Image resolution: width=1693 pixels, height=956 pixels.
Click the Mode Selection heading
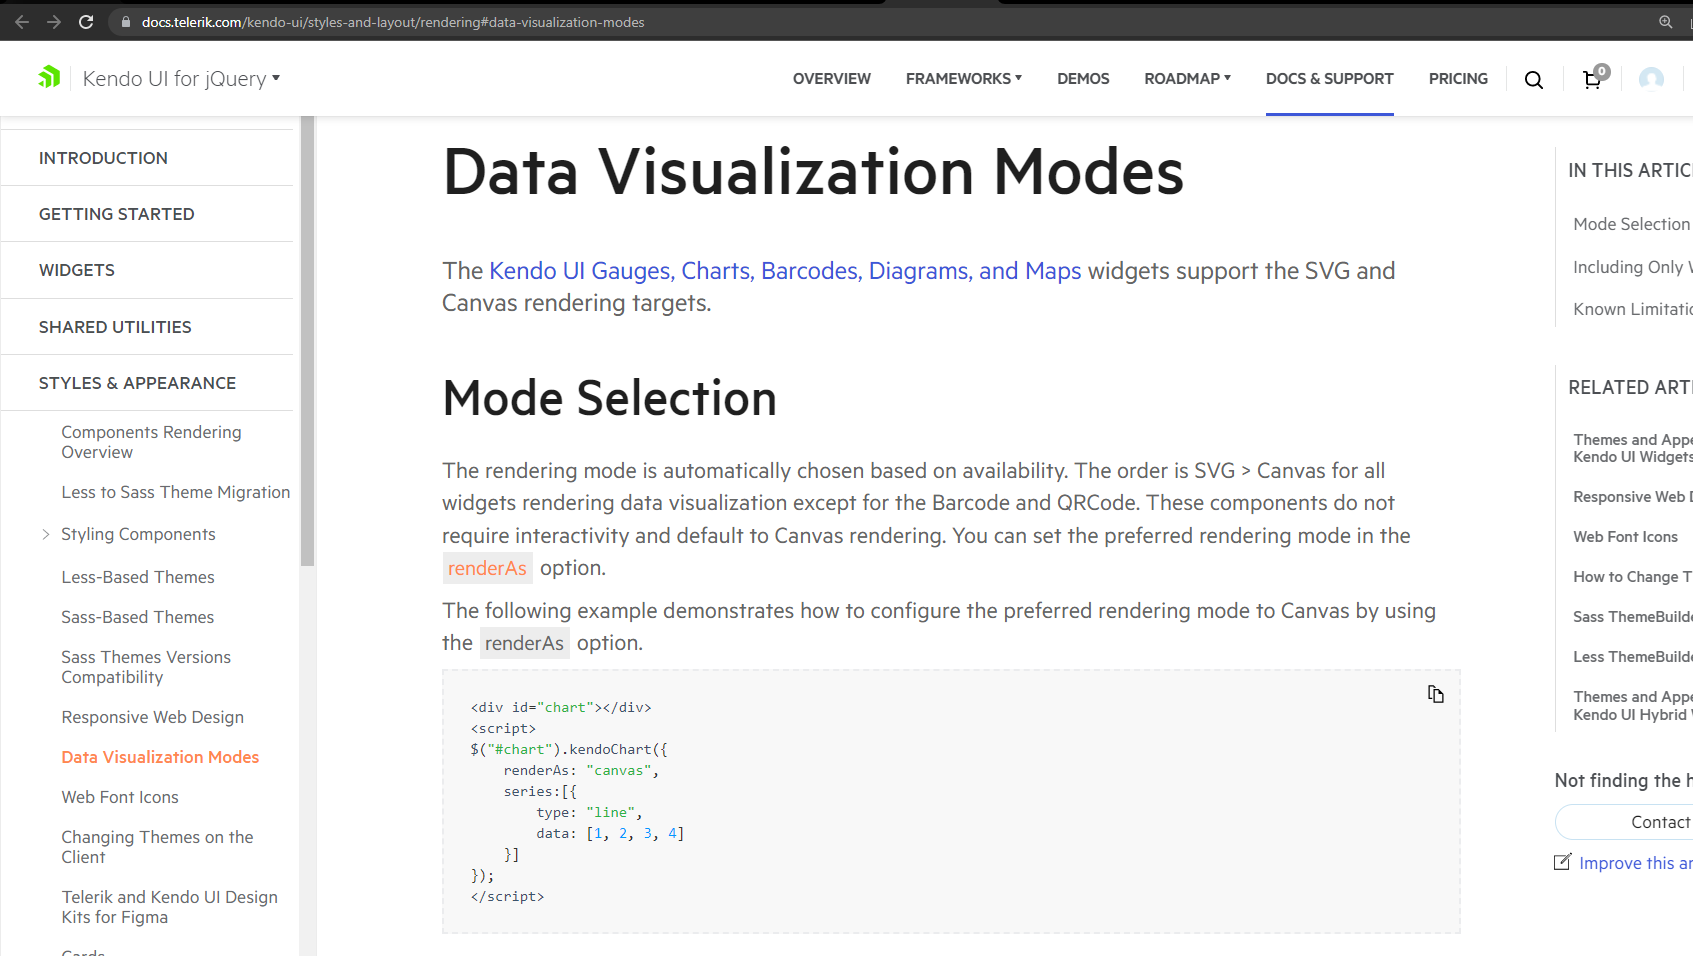coord(610,398)
